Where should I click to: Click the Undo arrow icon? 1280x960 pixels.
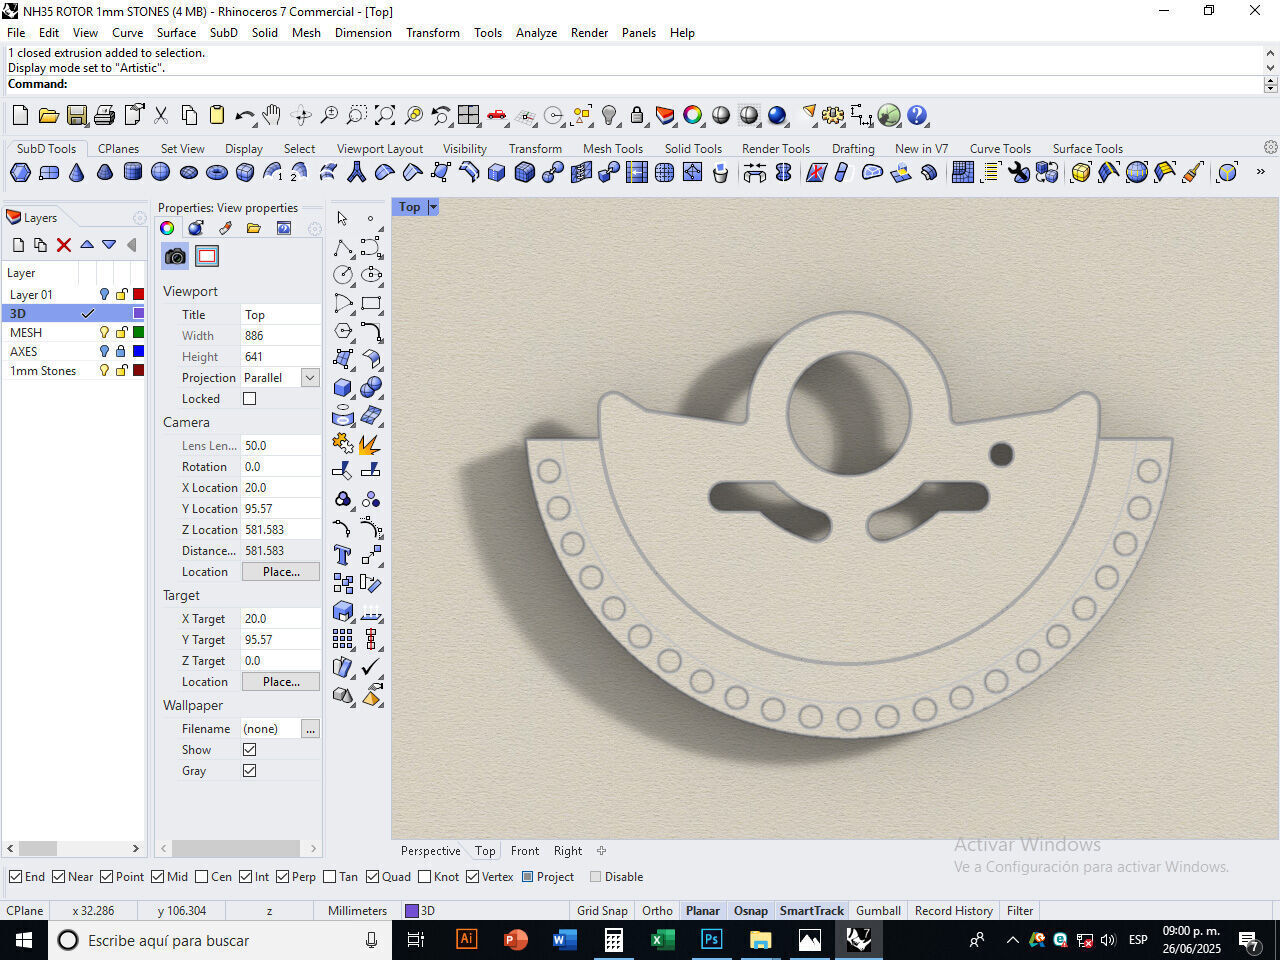pyautogui.click(x=244, y=116)
